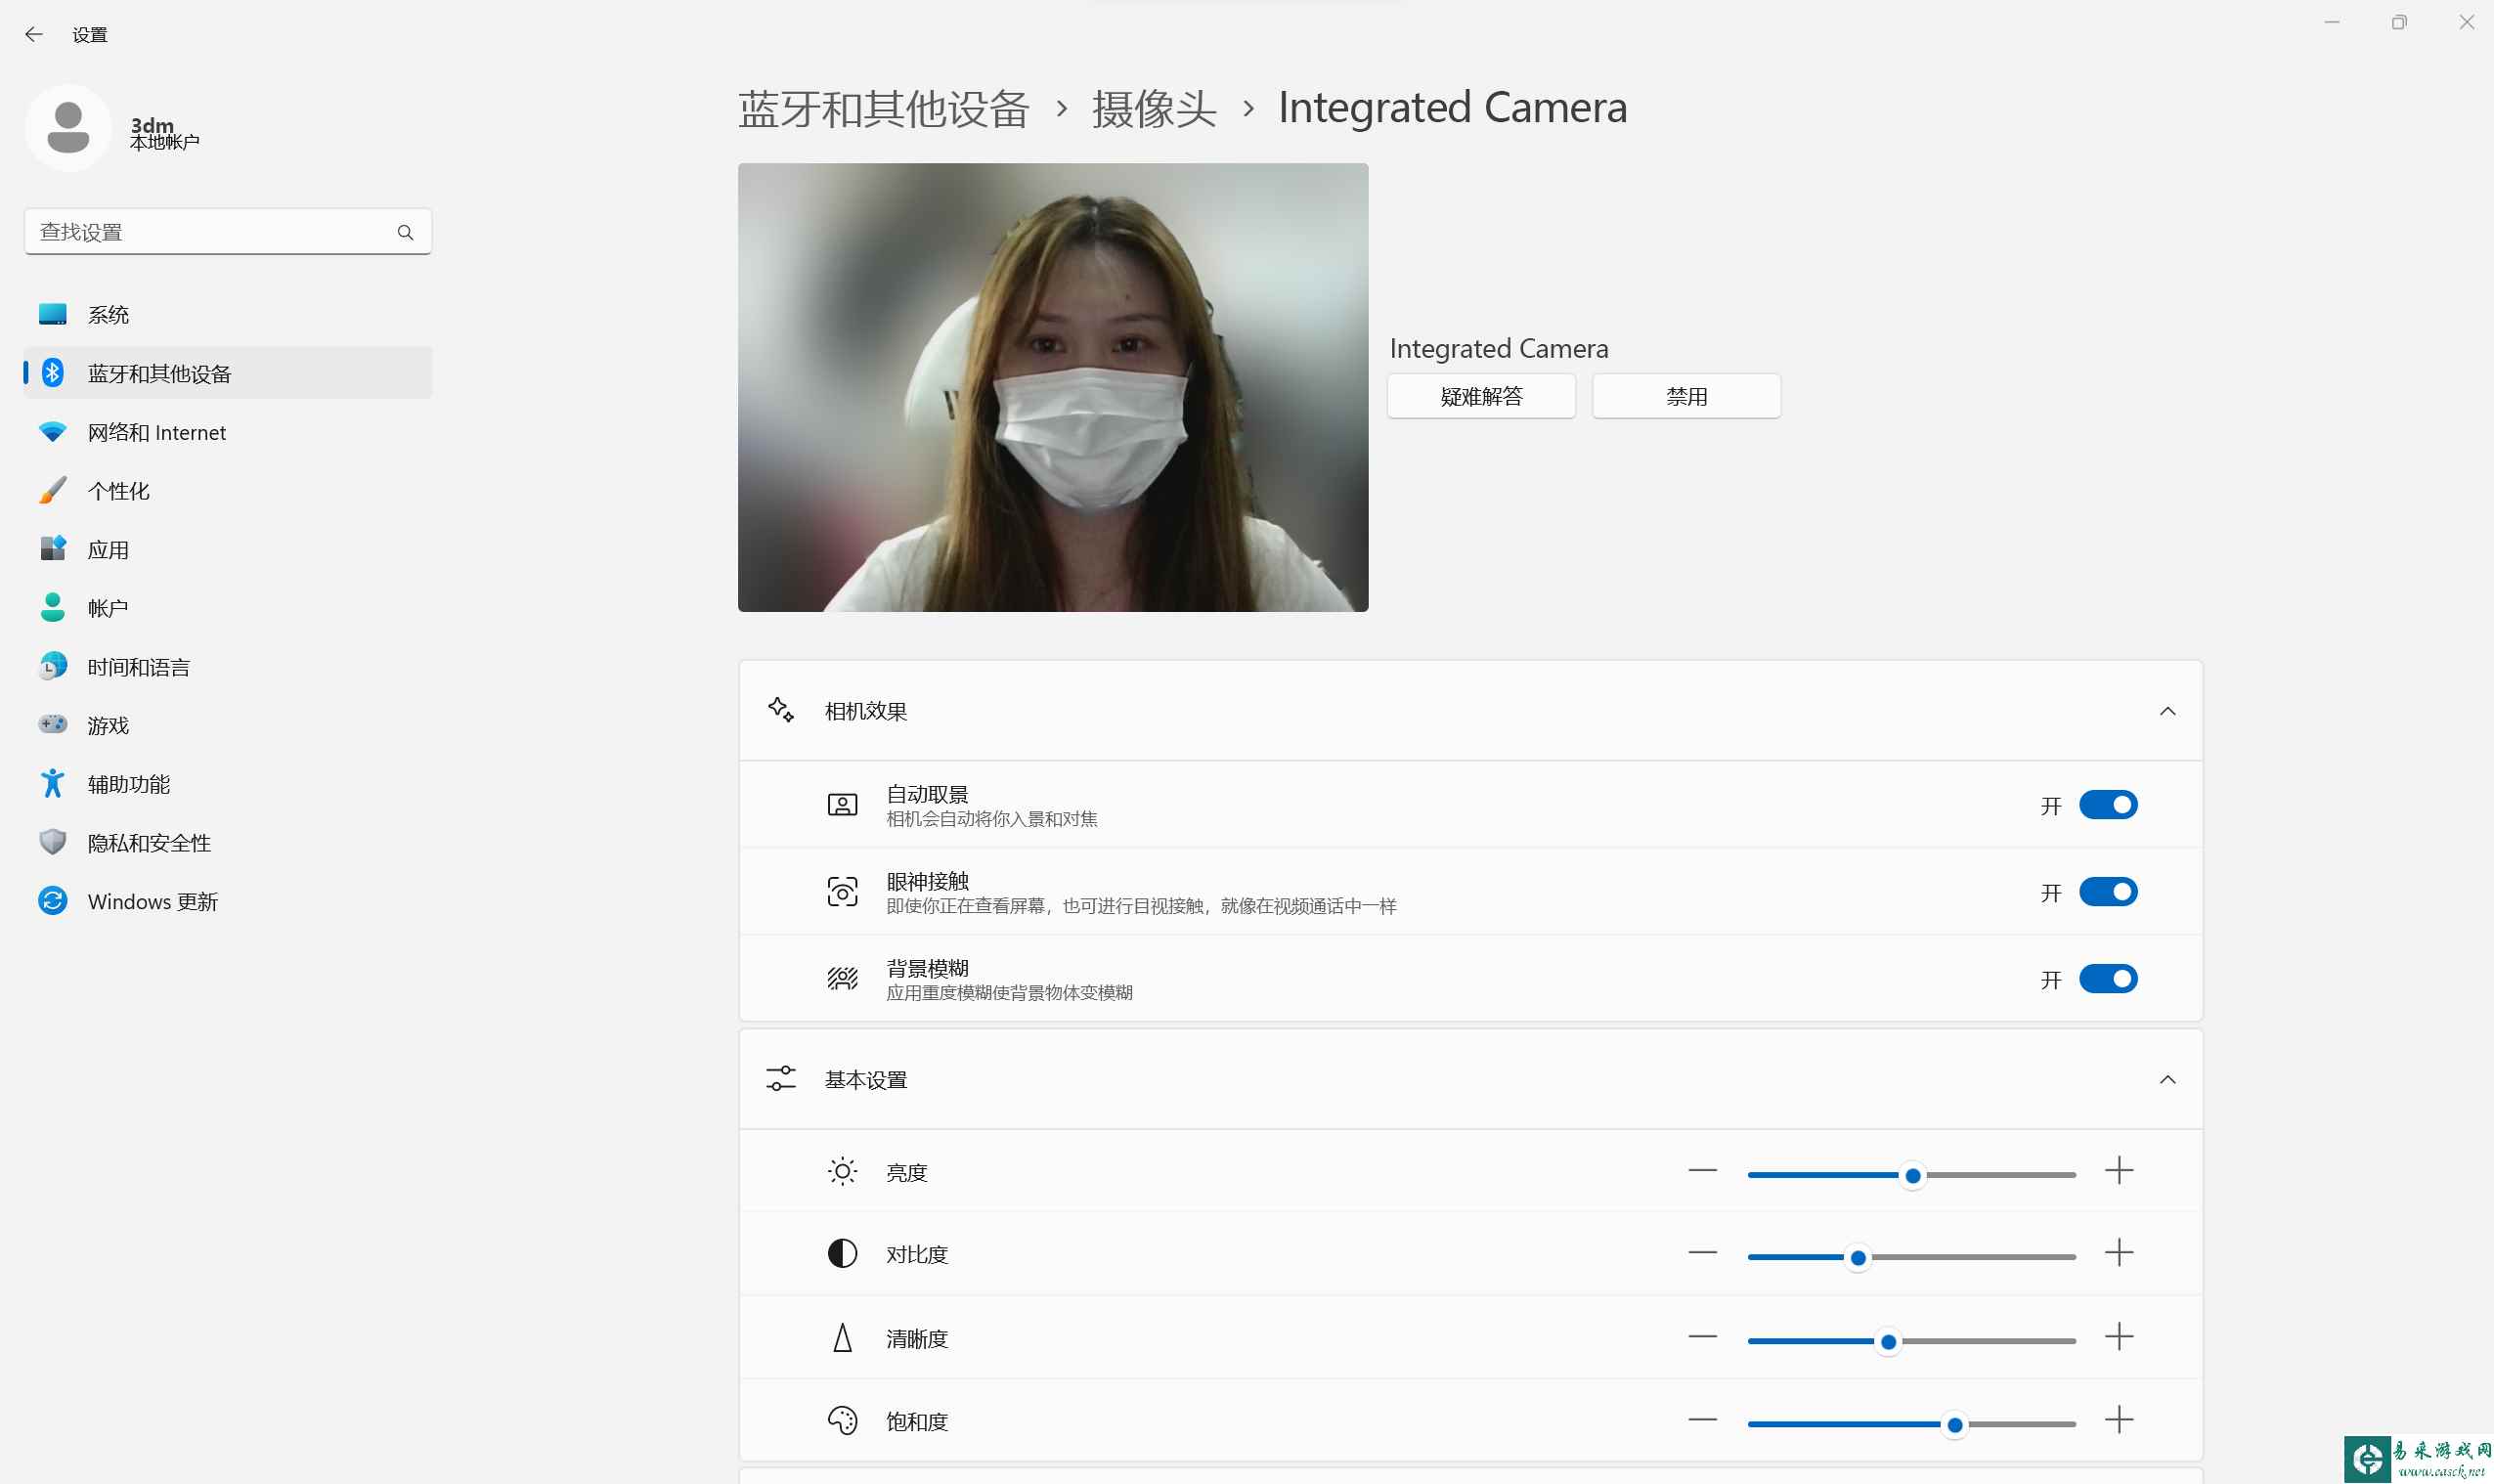Click the palette icon for 饱和度
Viewport: 2494px width, 1484px height.
(x=842, y=1420)
